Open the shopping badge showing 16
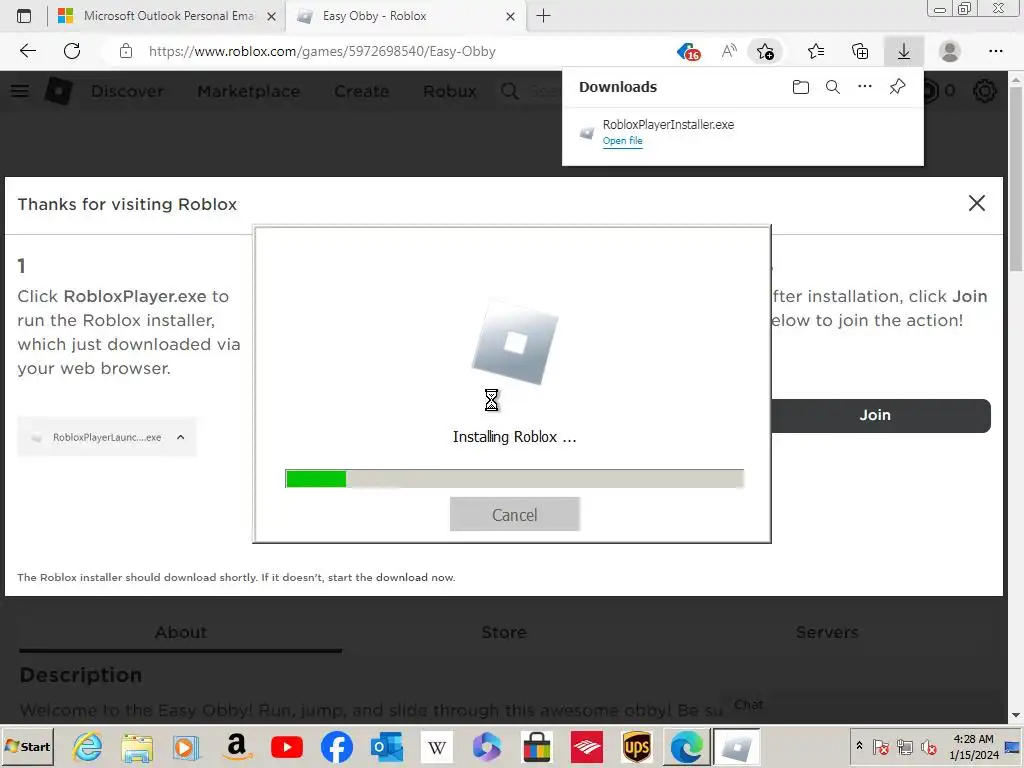Image resolution: width=1024 pixels, height=768 pixels. coord(688,51)
